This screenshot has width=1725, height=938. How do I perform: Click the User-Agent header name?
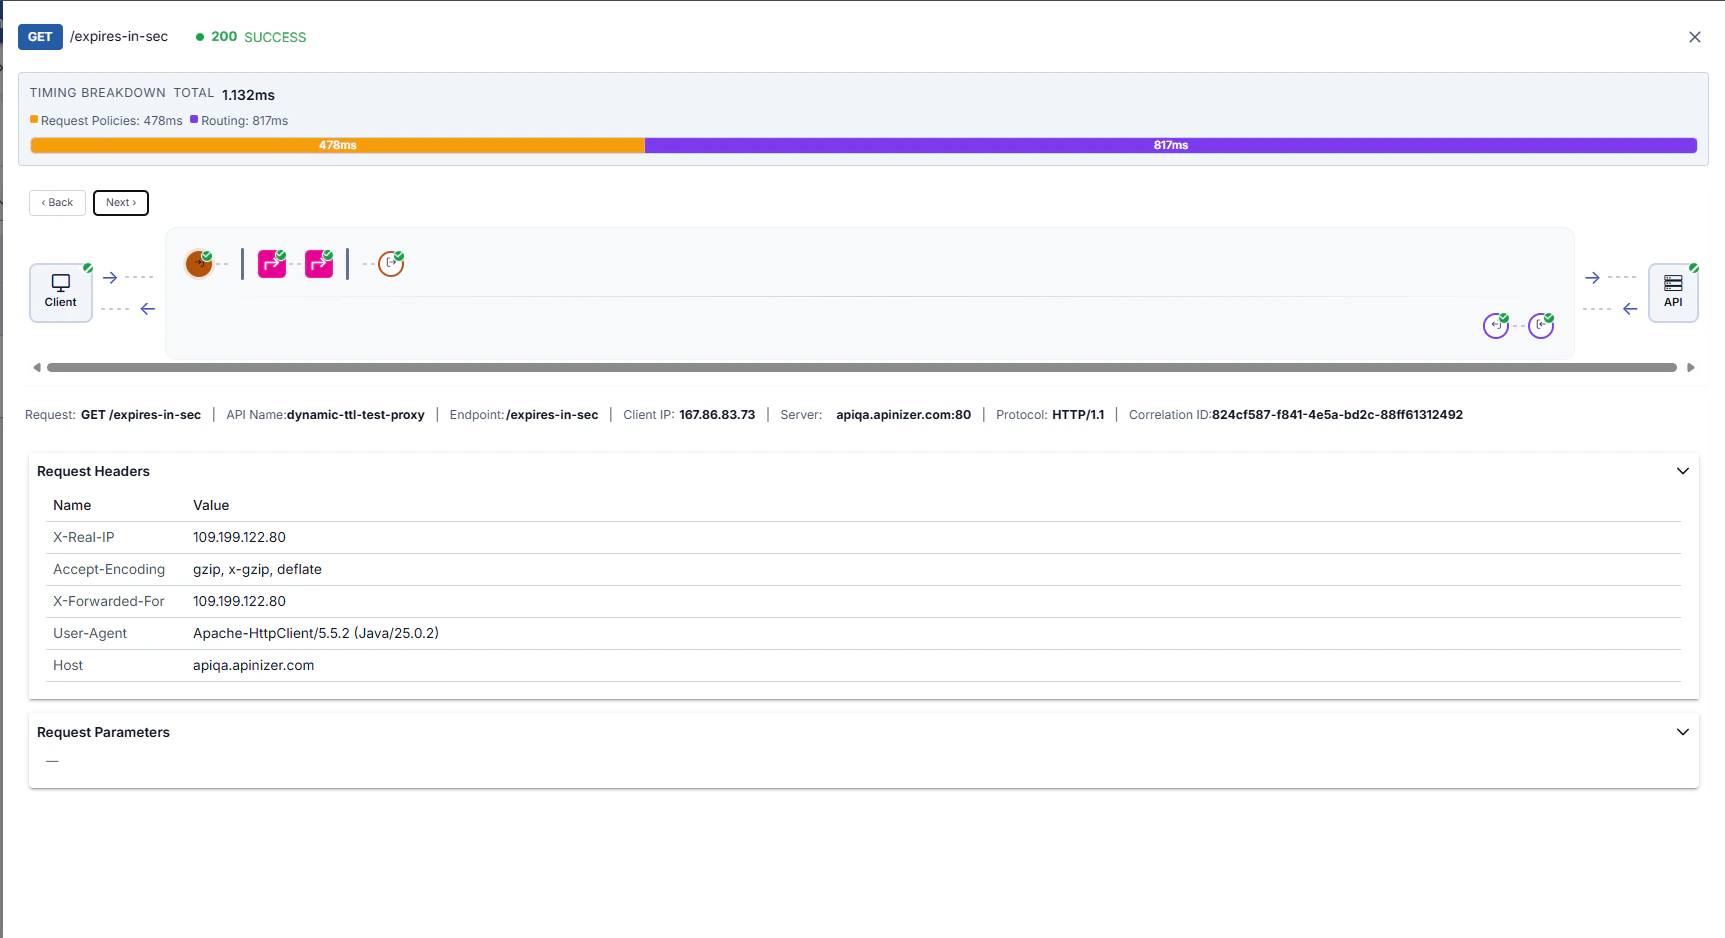(90, 633)
